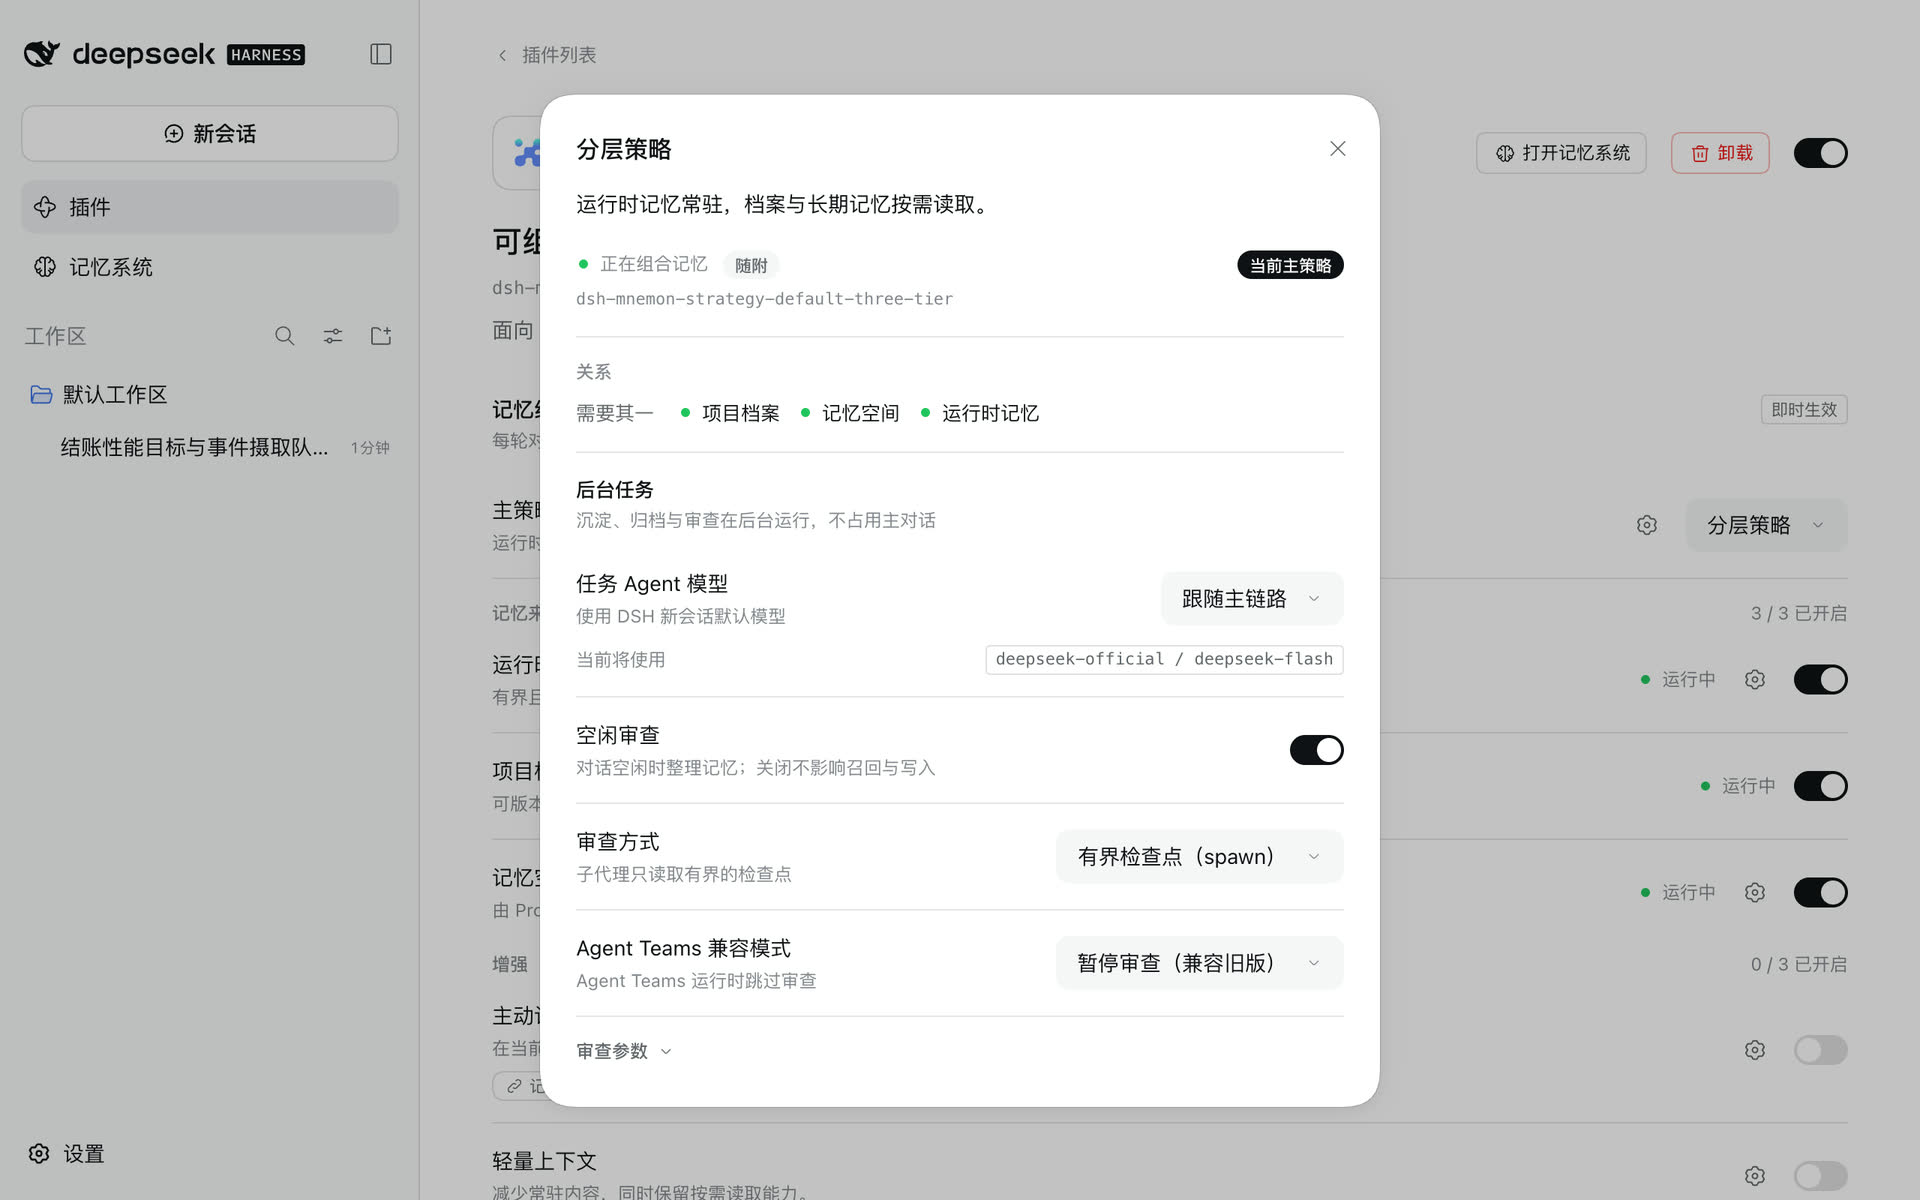
Task: Click the 当前主策略 badge
Action: click(1290, 265)
